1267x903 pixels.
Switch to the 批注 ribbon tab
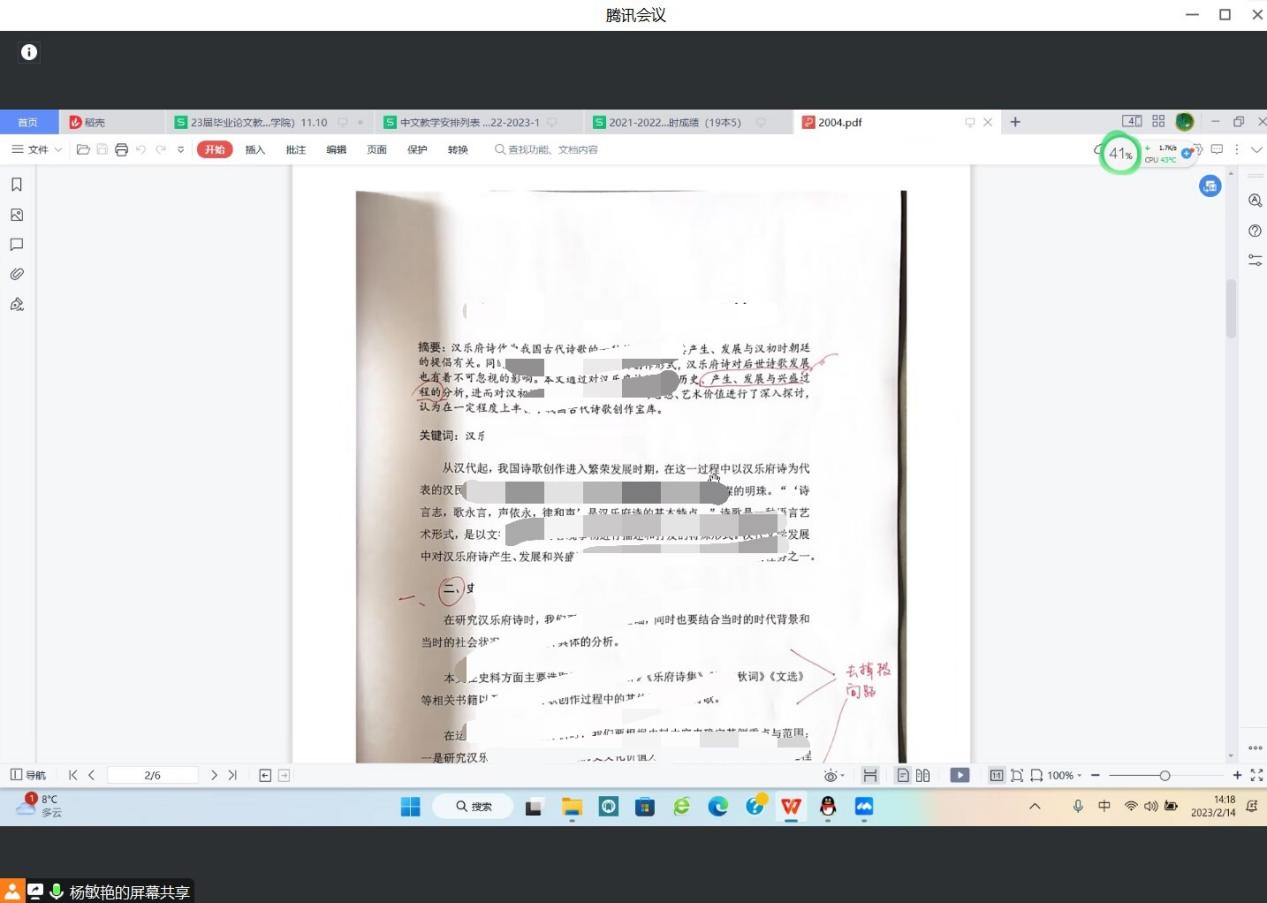(296, 150)
